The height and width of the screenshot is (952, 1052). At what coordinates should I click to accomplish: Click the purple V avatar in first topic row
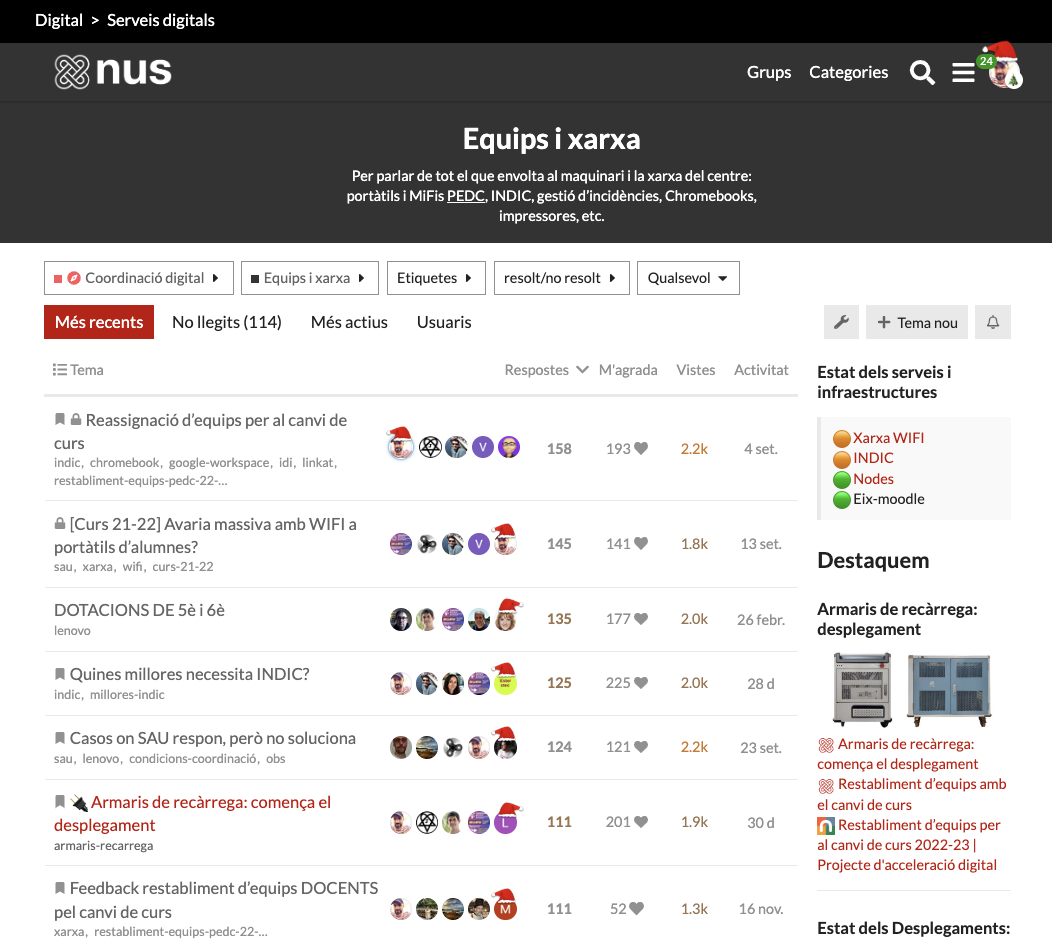(483, 448)
